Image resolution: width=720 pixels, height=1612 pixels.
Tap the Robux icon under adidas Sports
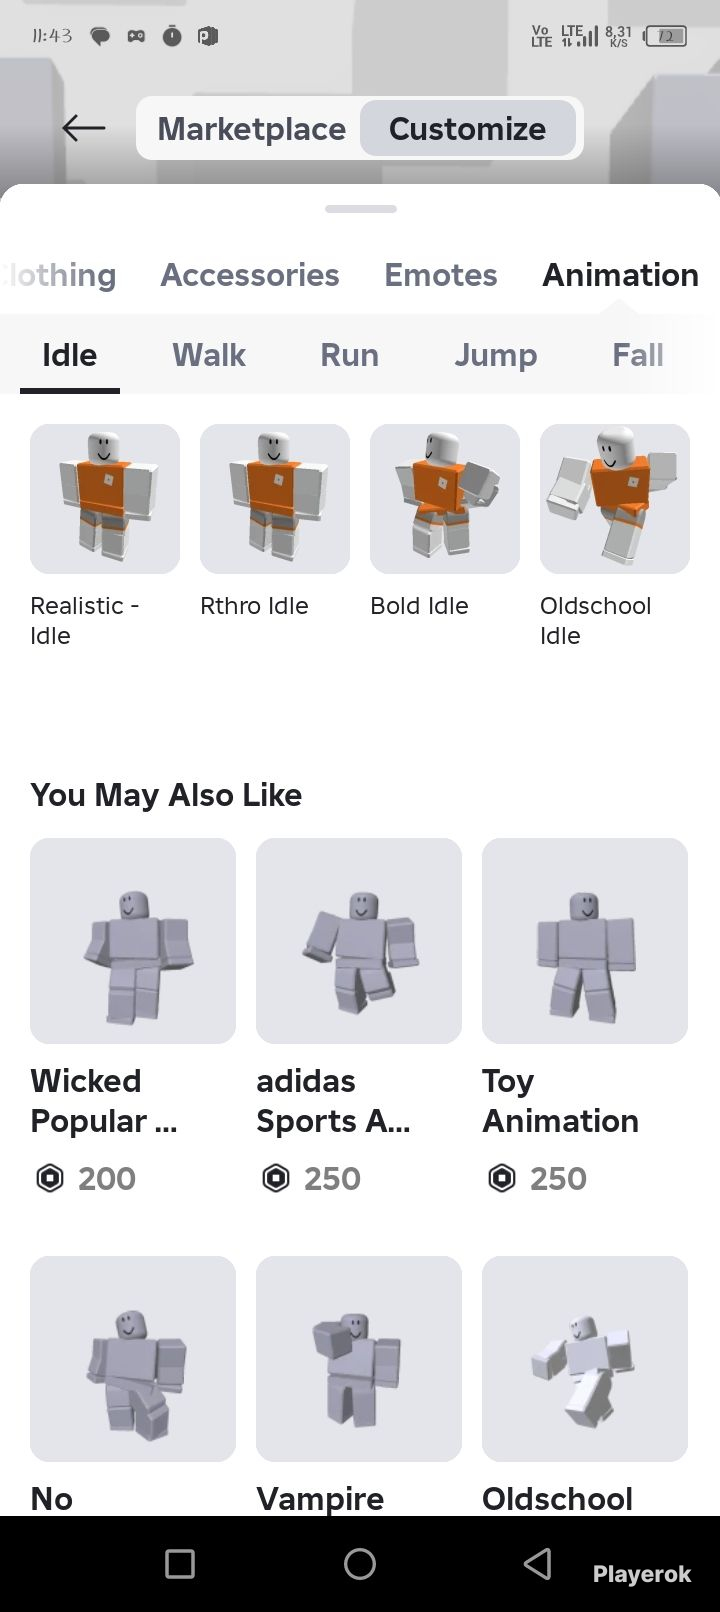(275, 1179)
